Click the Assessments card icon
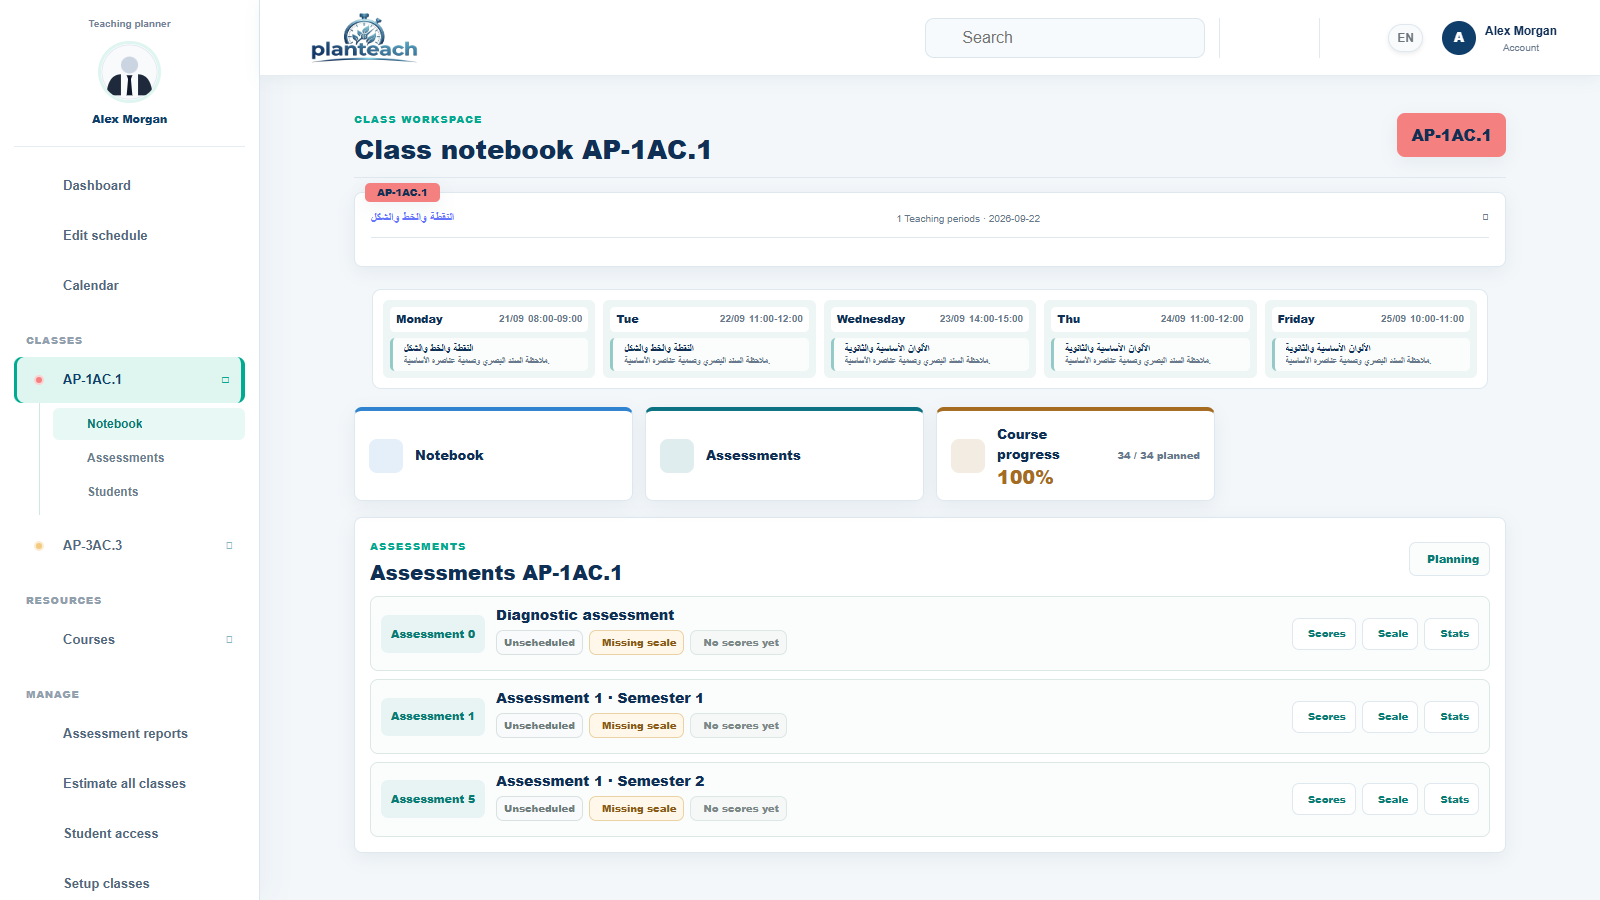The image size is (1600, 900). [x=677, y=456]
